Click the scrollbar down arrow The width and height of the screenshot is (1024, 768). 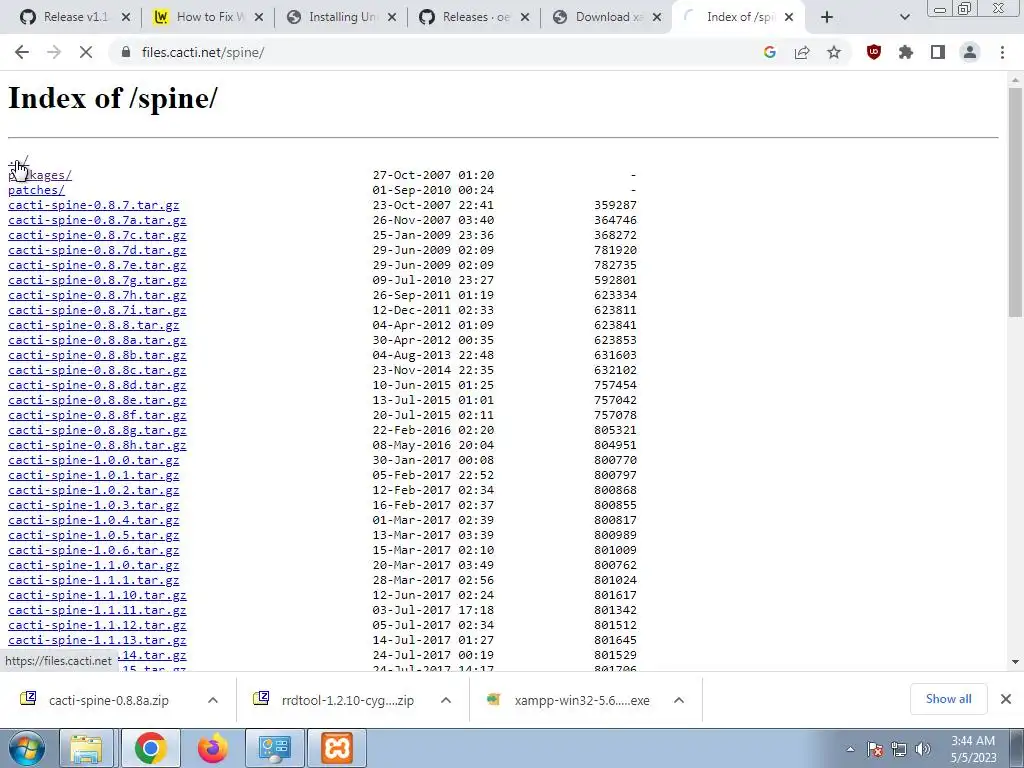[1015, 662]
